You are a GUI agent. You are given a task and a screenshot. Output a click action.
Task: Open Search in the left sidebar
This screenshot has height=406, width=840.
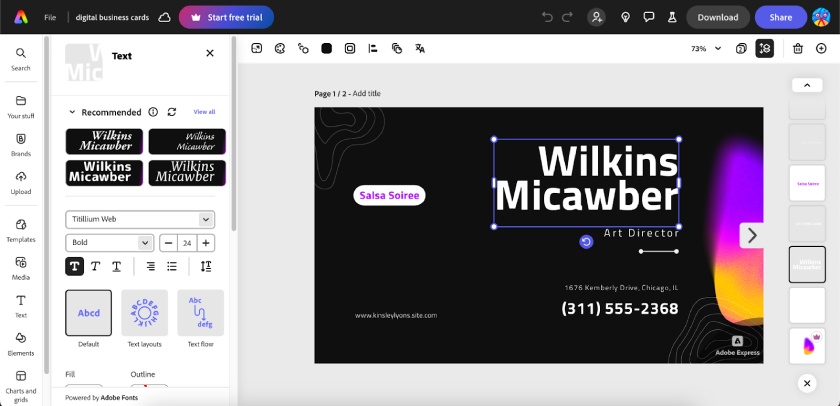pos(20,59)
